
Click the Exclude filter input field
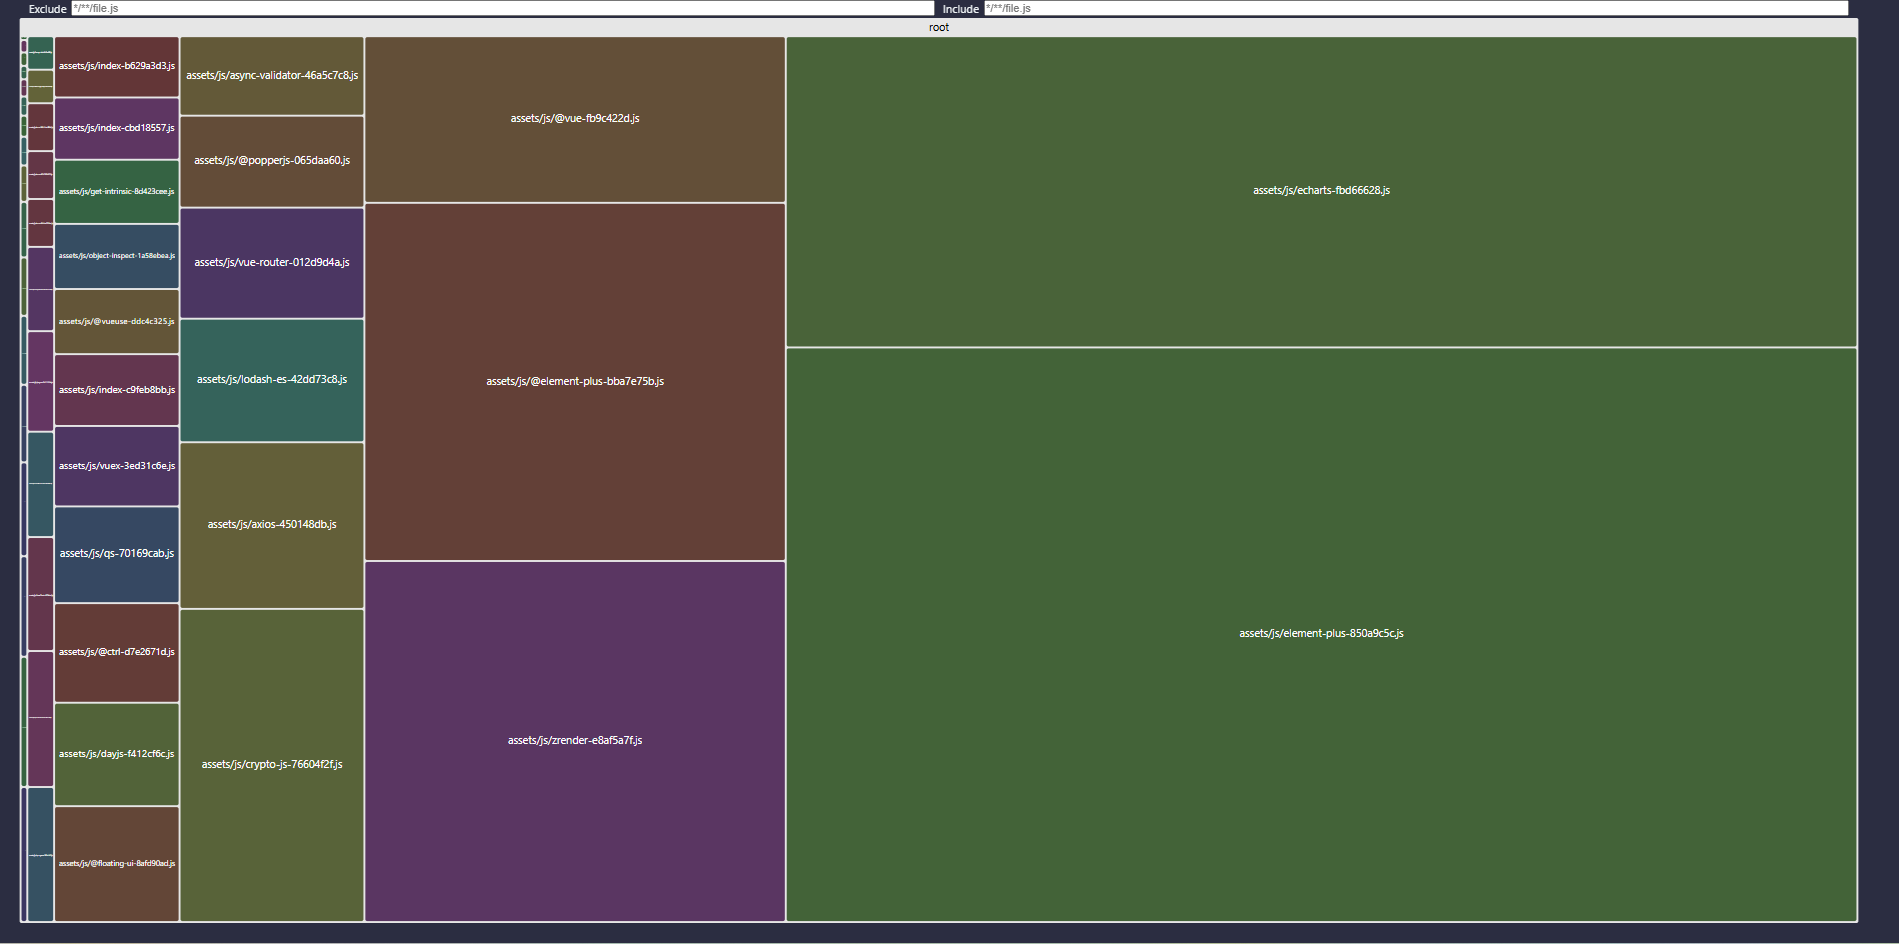[500, 8]
